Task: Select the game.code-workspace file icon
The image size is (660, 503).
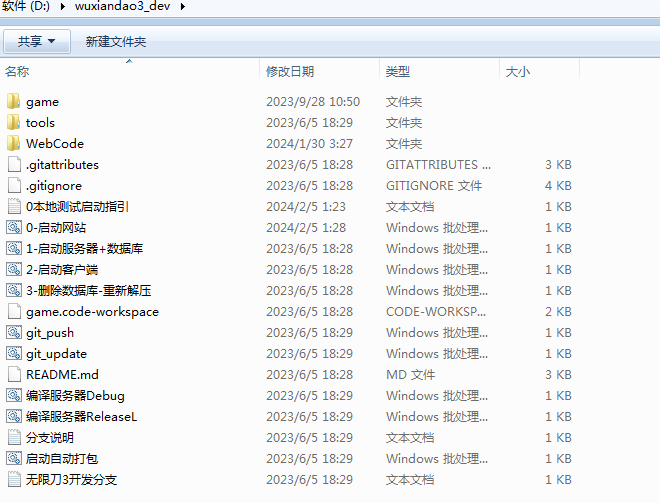Action: pos(13,311)
